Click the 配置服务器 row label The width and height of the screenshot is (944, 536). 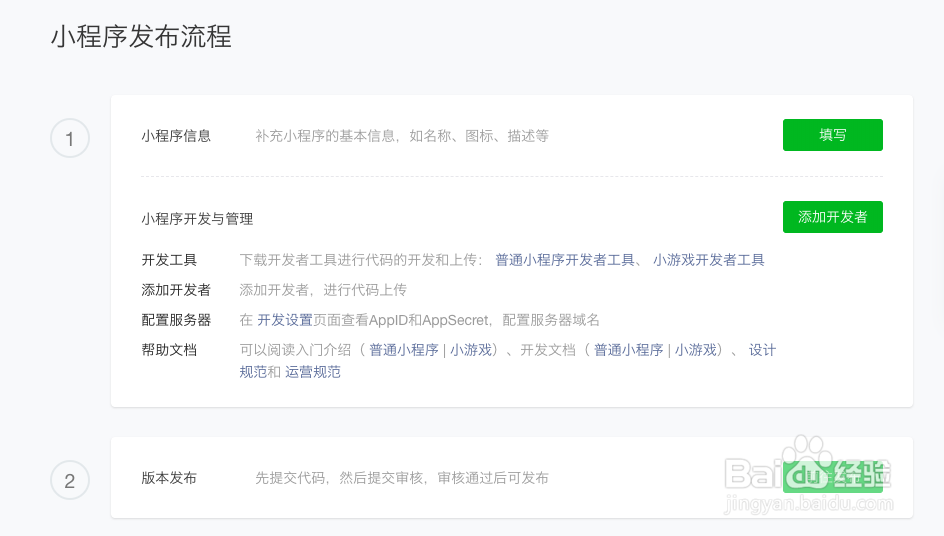click(x=176, y=320)
